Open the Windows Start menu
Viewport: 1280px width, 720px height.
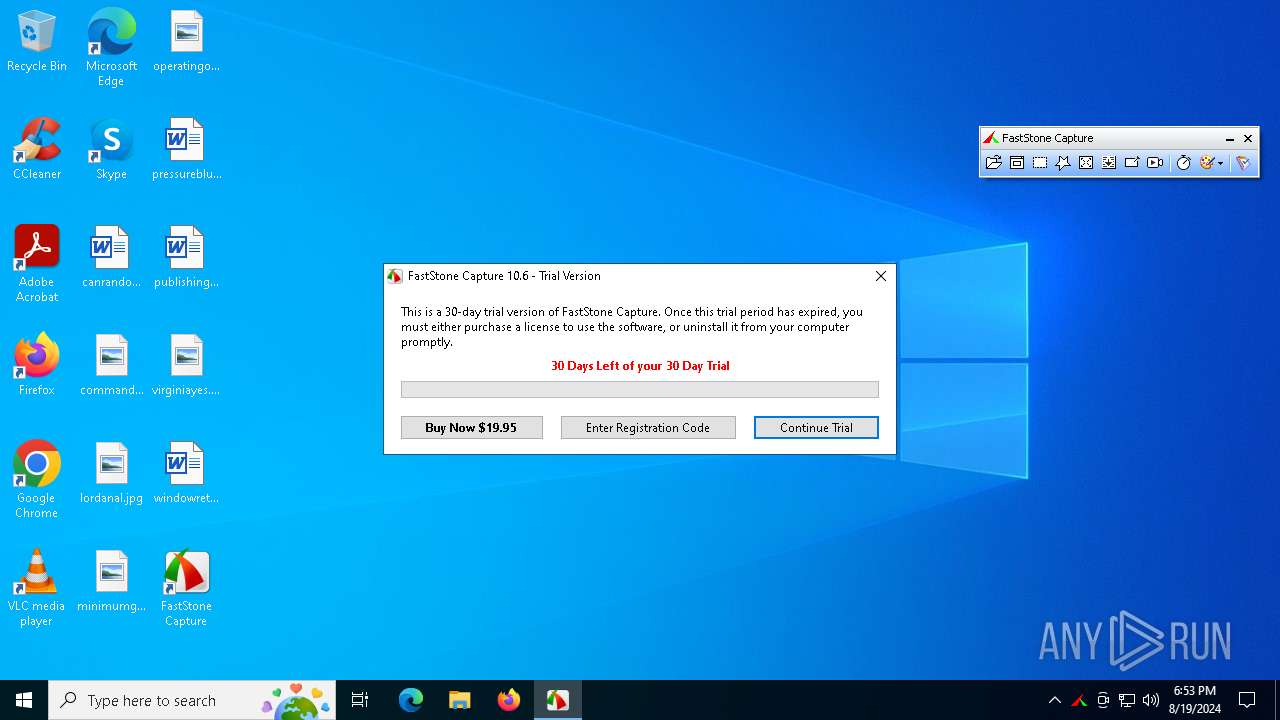pyautogui.click(x=24, y=700)
